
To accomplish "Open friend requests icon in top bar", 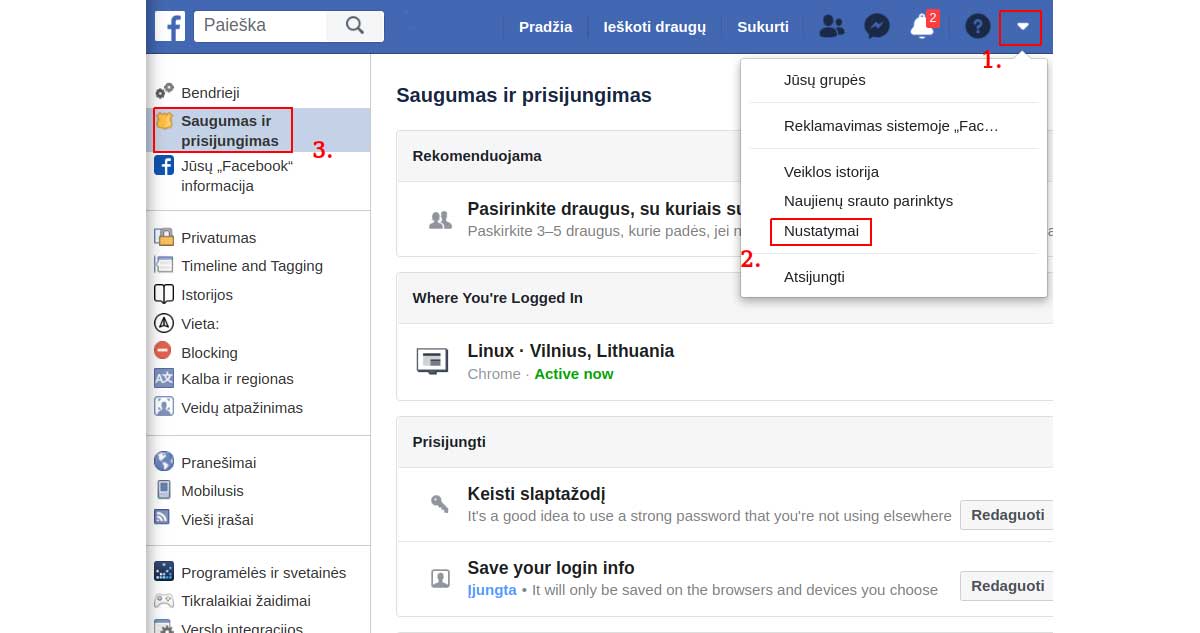I will (831, 27).
